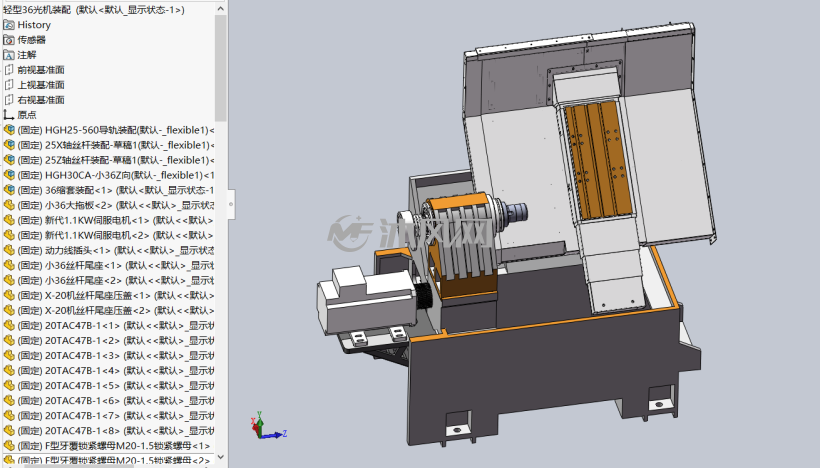Click the HGH25-560导轨装配 assembly icon
The image size is (820, 468).
[8, 130]
